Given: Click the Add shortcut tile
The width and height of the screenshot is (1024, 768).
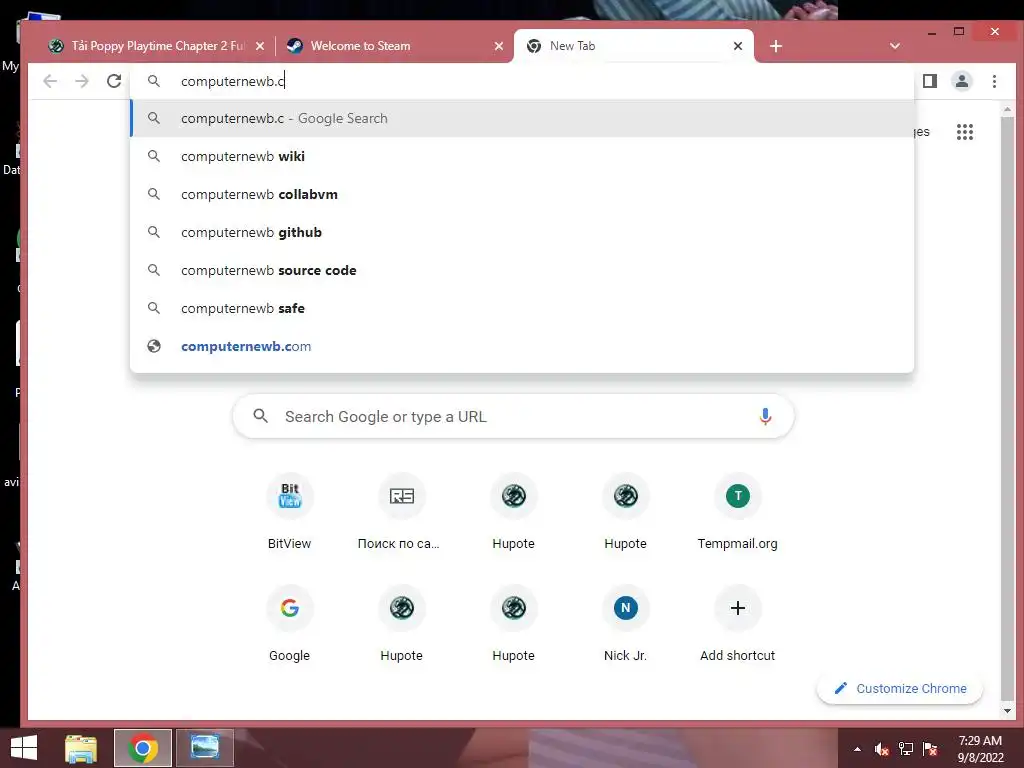Looking at the screenshot, I should tap(737, 624).
